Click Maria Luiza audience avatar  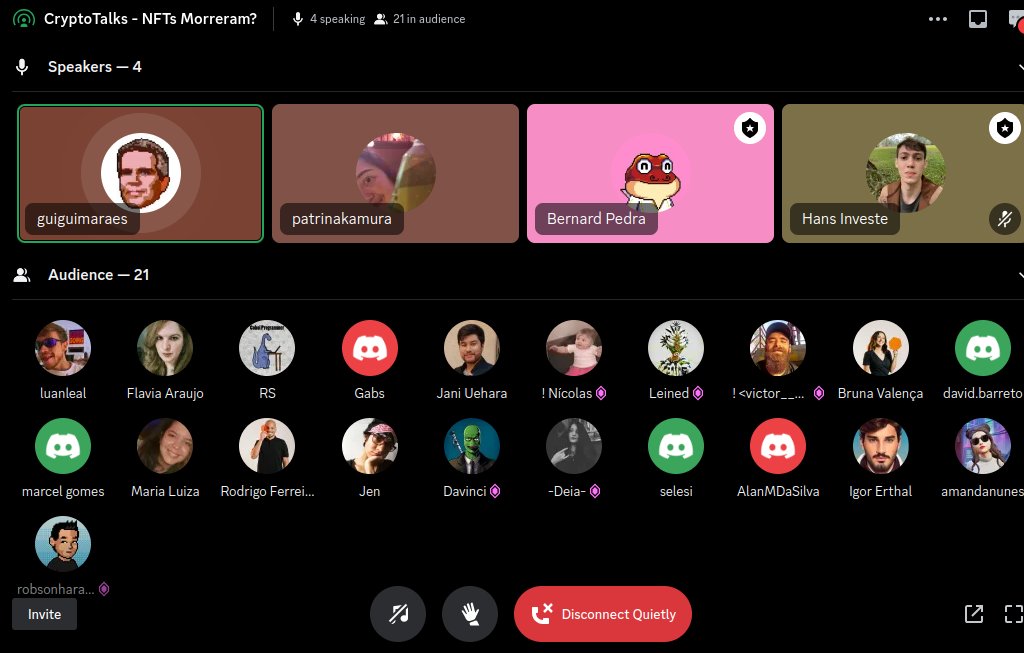(x=165, y=446)
